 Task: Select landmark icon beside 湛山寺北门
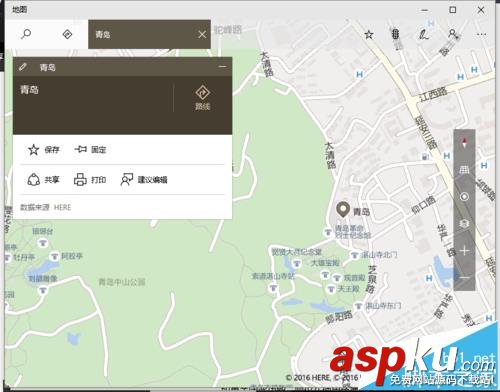pyautogui.click(x=355, y=255)
